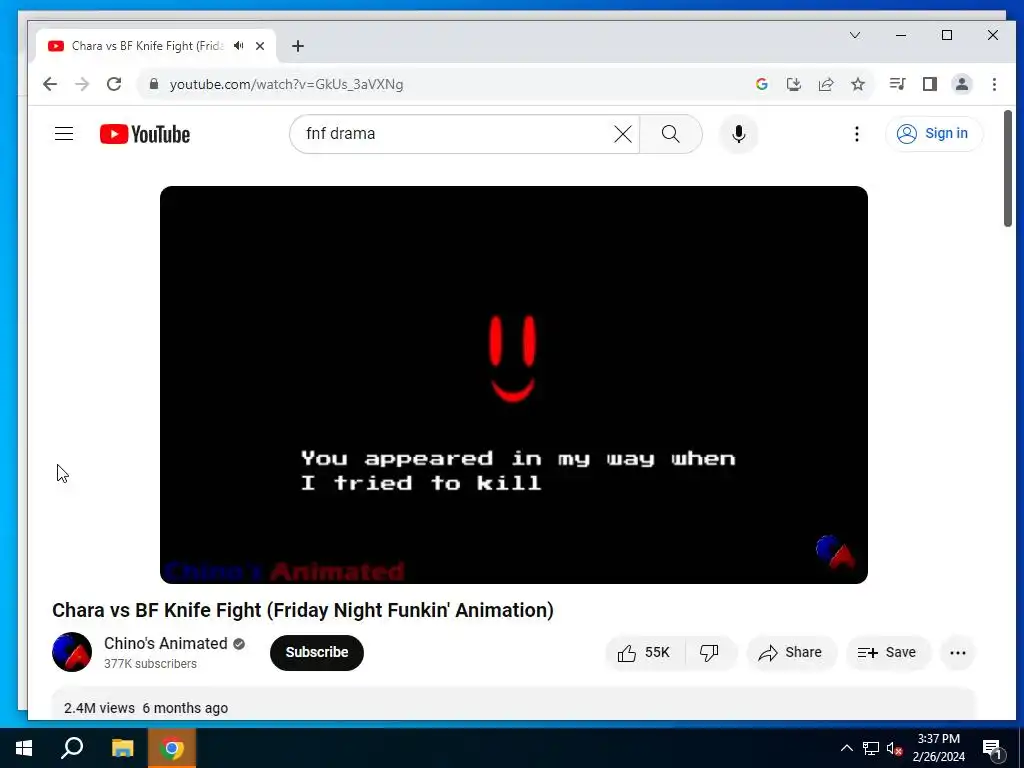Viewport: 1024px width, 768px height.
Task: Open the YouTube hamburger guide menu
Action: tap(64, 134)
